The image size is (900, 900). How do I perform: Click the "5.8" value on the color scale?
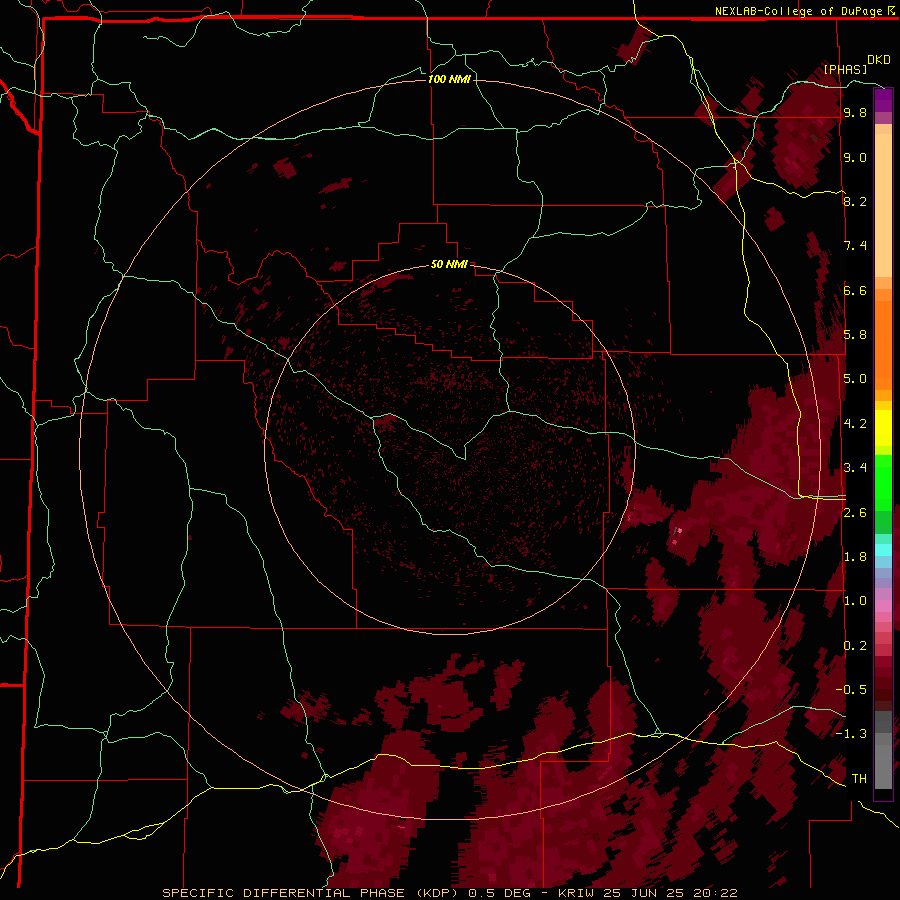855,335
